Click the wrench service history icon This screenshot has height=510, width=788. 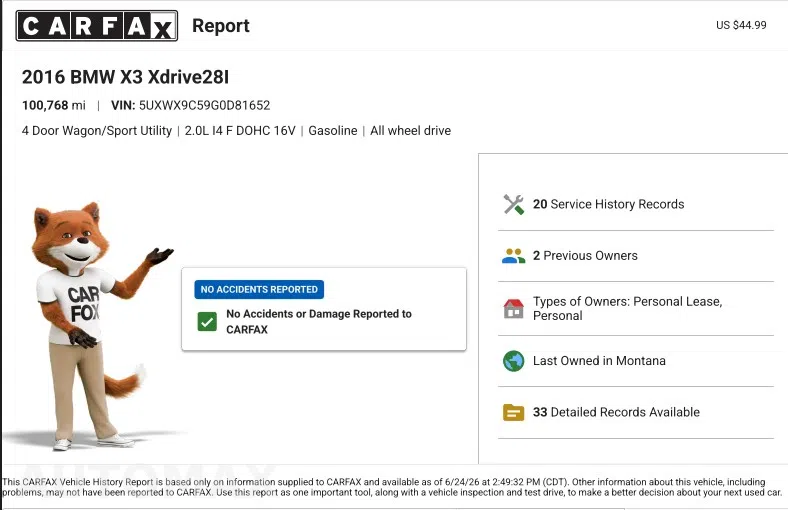(513, 205)
